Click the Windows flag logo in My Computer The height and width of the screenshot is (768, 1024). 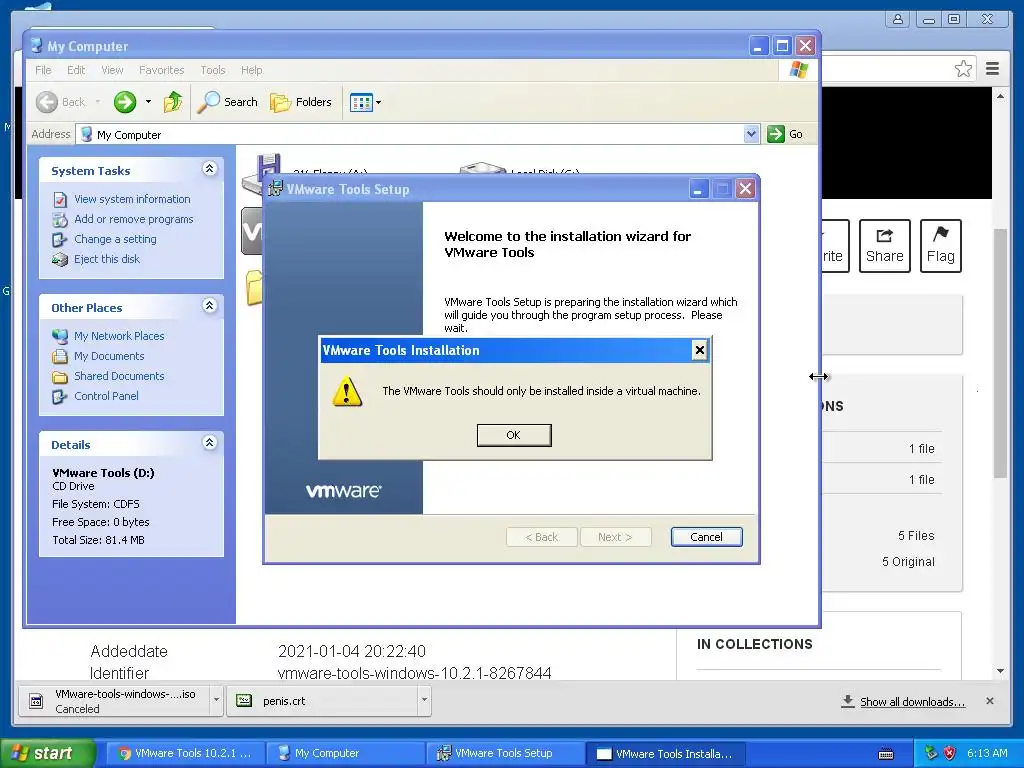(x=798, y=70)
